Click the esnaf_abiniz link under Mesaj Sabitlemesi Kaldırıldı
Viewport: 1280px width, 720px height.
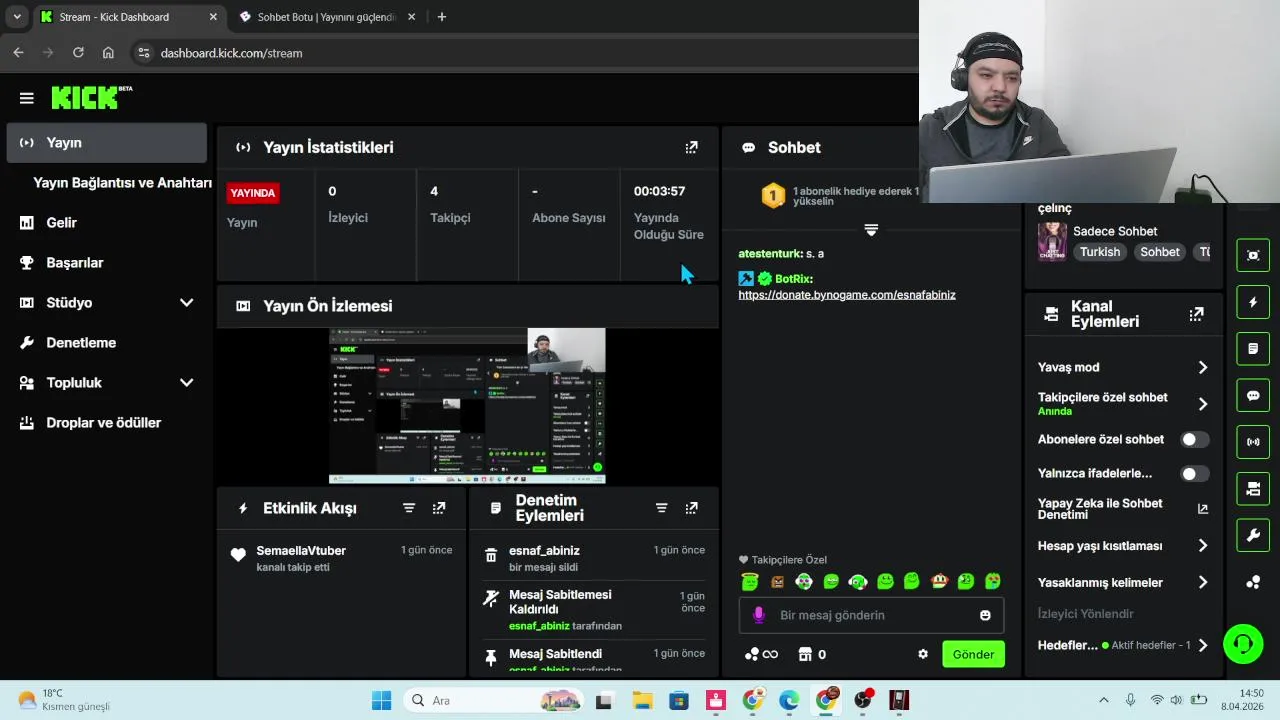[x=539, y=626]
